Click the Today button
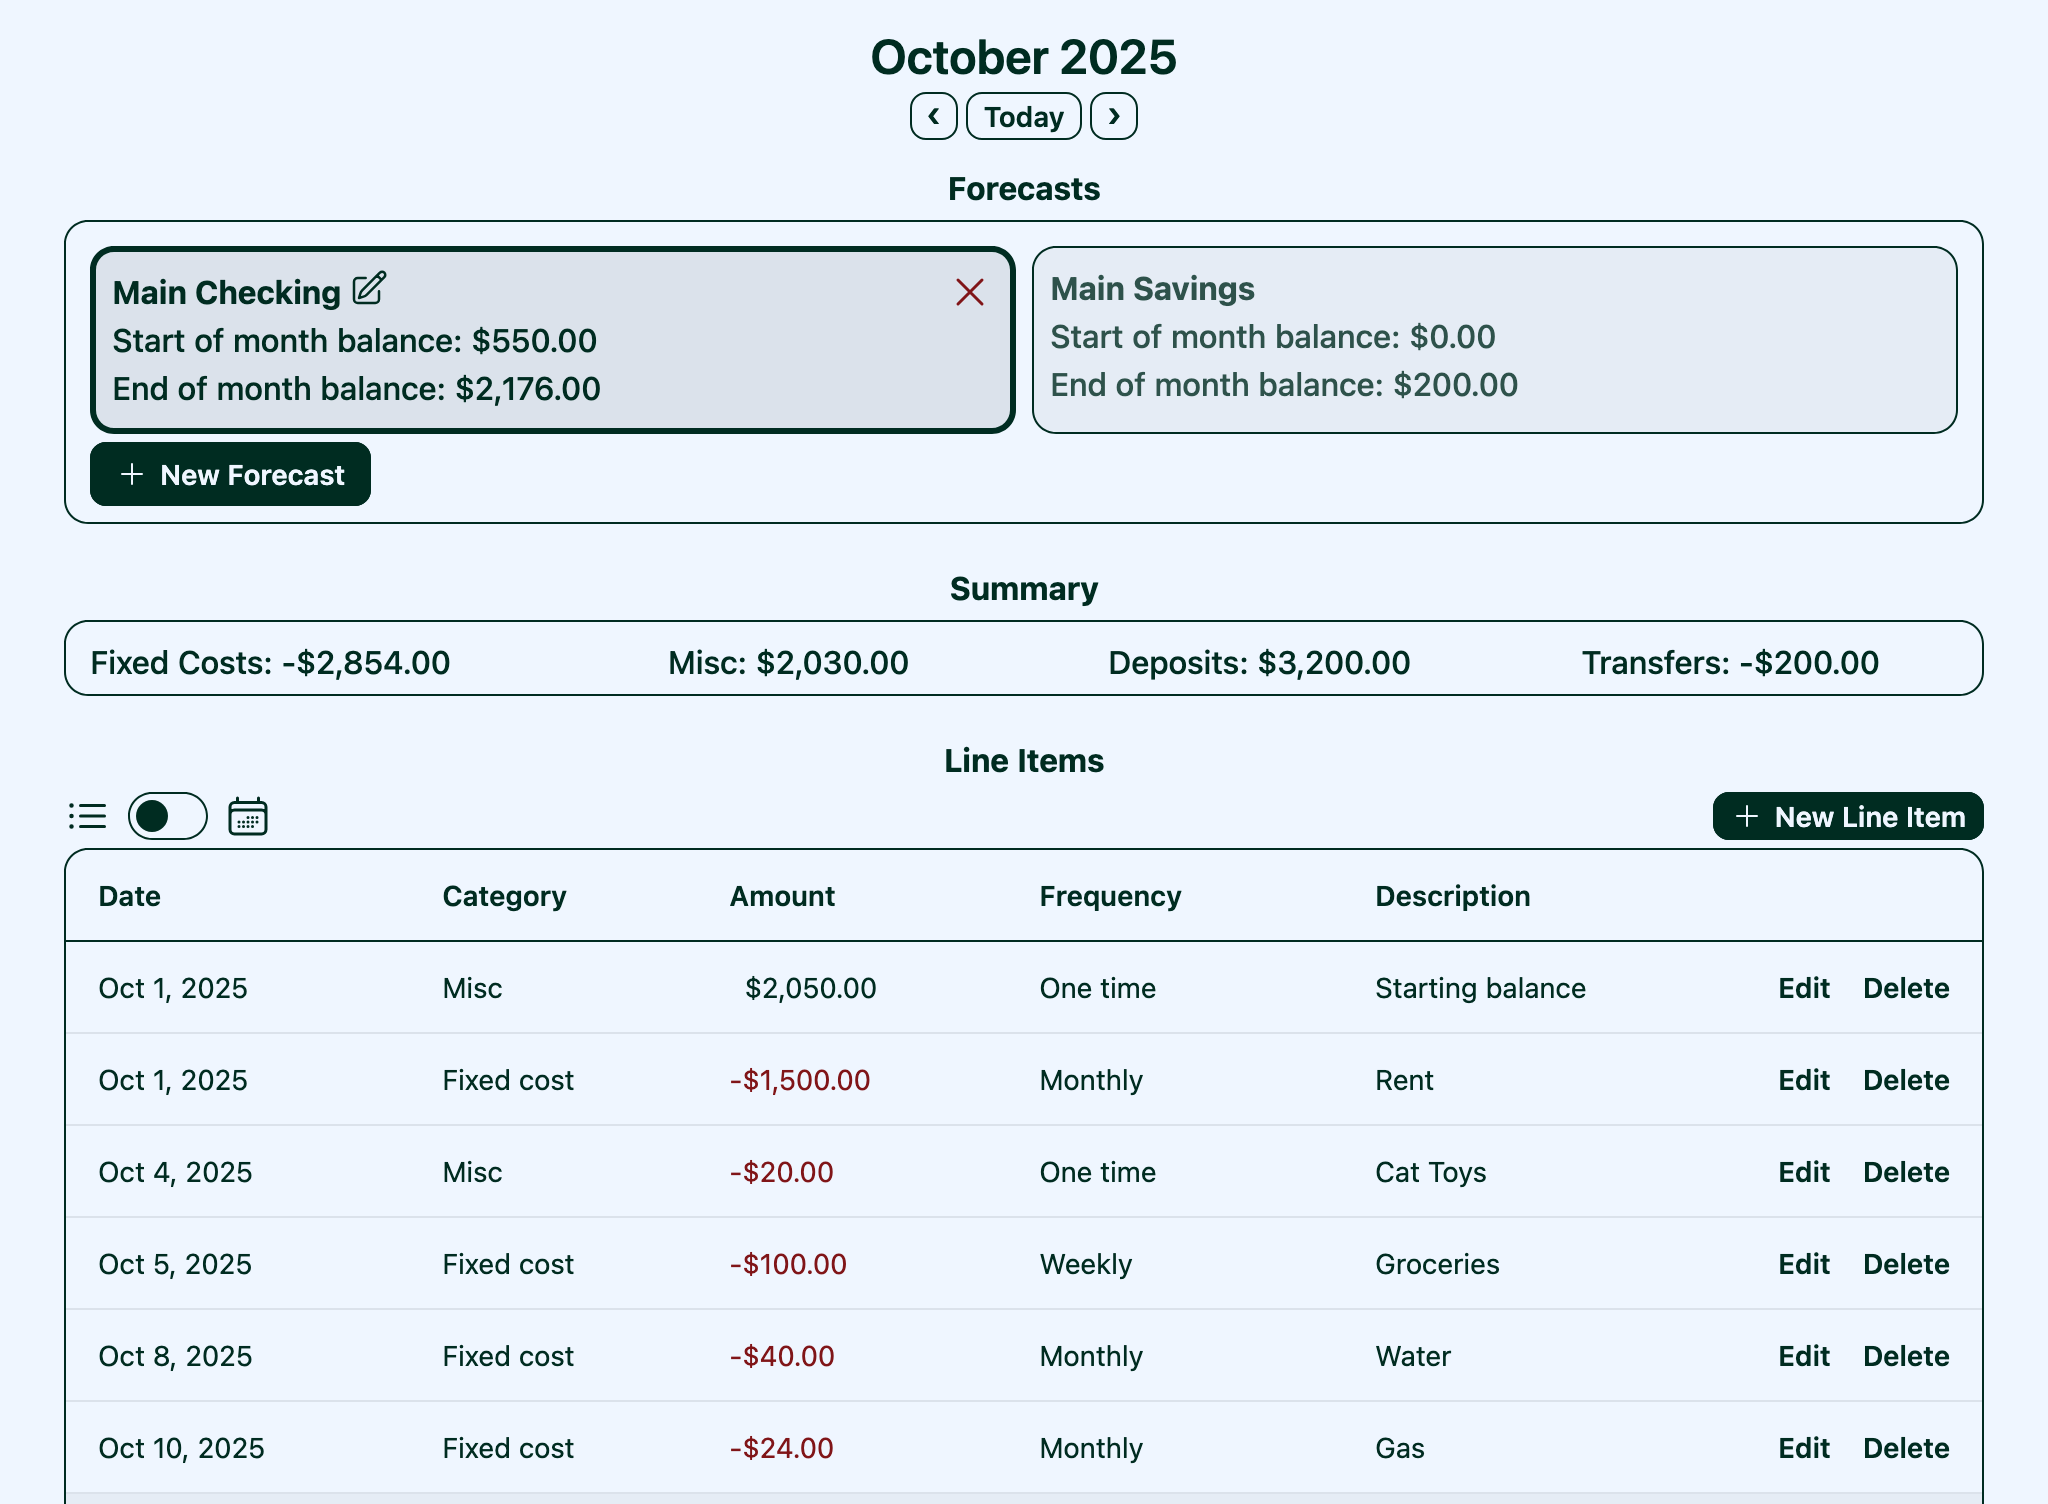This screenshot has width=2048, height=1504. tap(1023, 116)
